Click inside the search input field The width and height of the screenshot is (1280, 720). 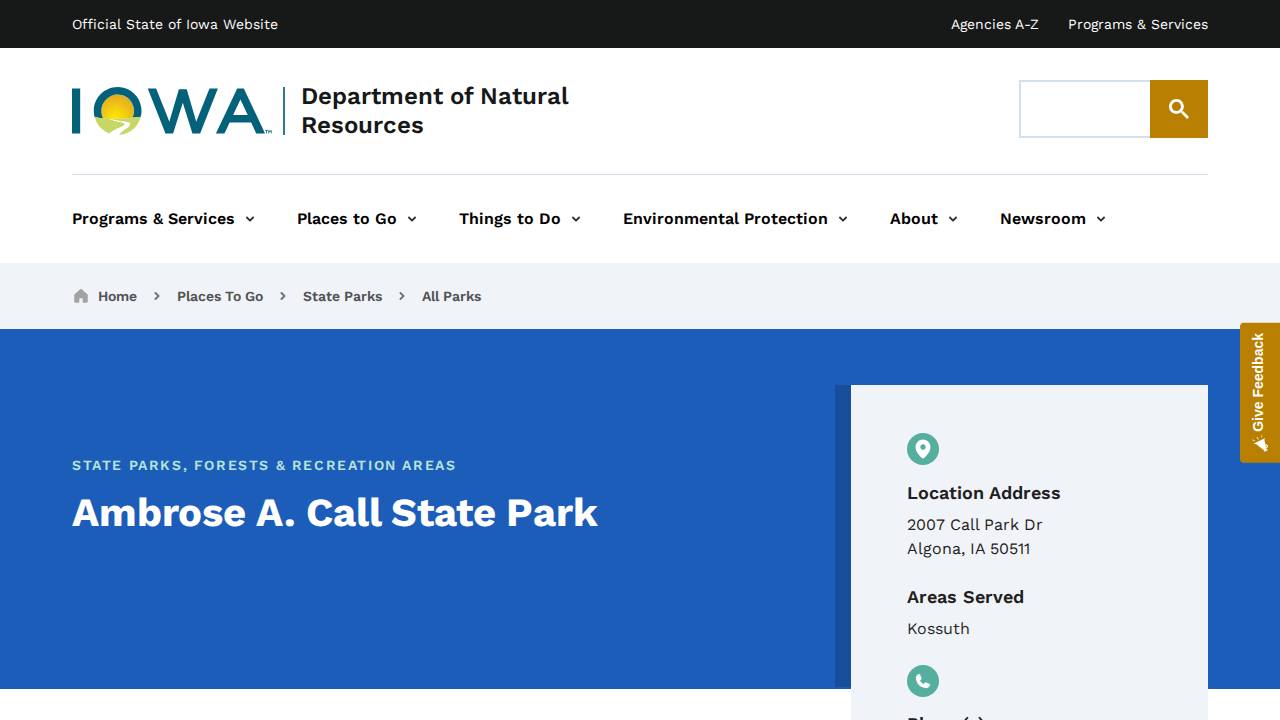click(1084, 109)
